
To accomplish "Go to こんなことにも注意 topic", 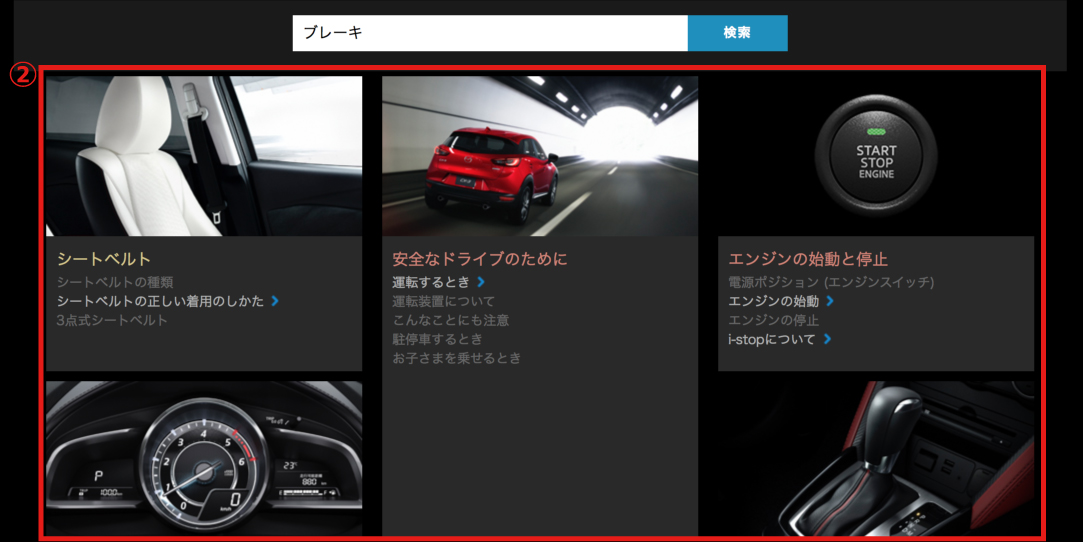I will point(450,320).
